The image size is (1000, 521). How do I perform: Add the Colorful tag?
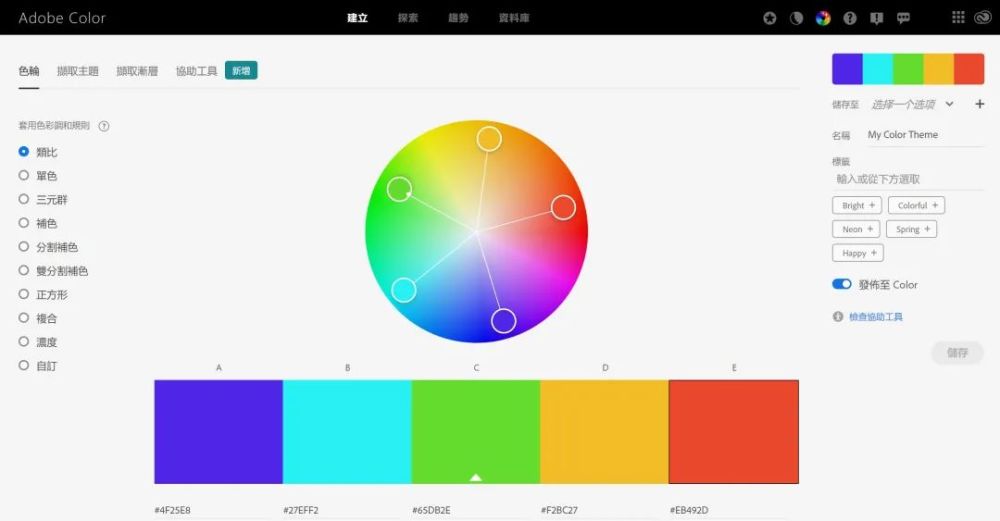pos(916,205)
